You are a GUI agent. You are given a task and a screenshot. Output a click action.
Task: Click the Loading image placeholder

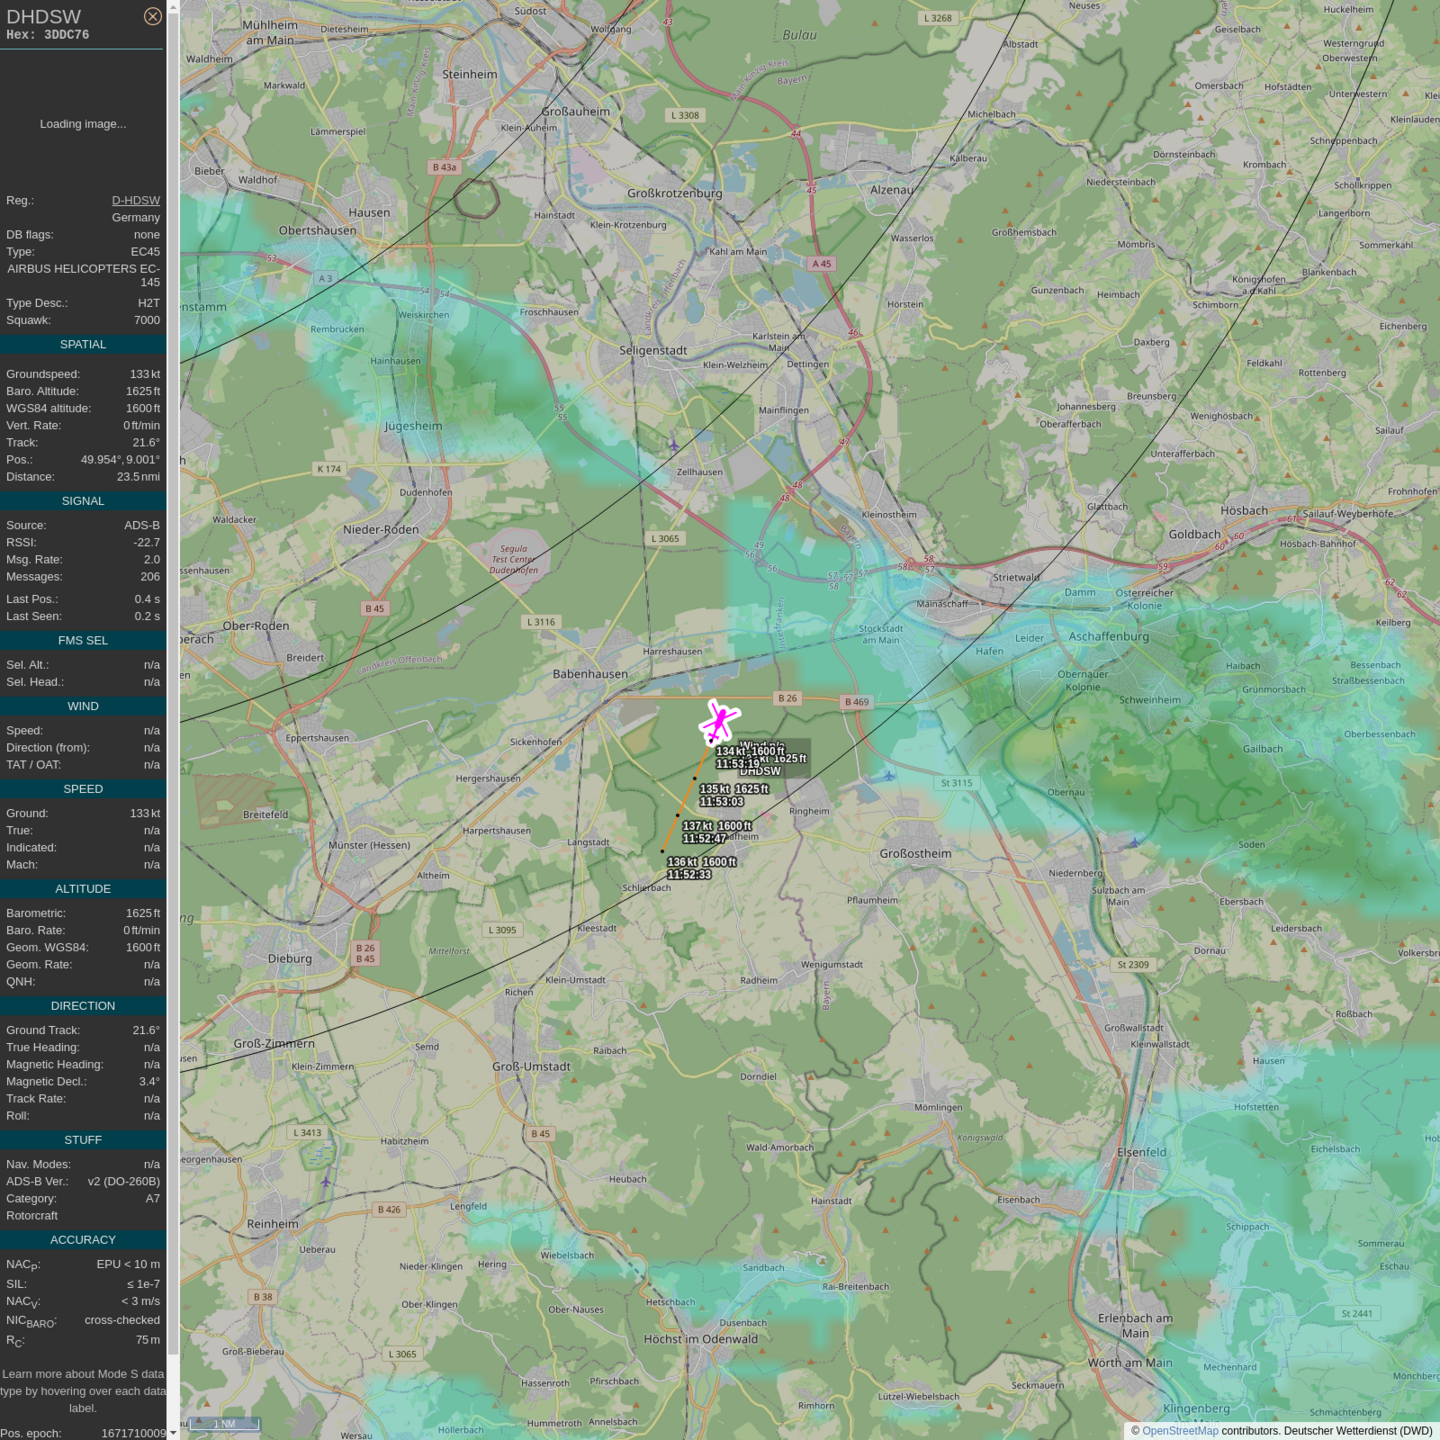pos(83,124)
